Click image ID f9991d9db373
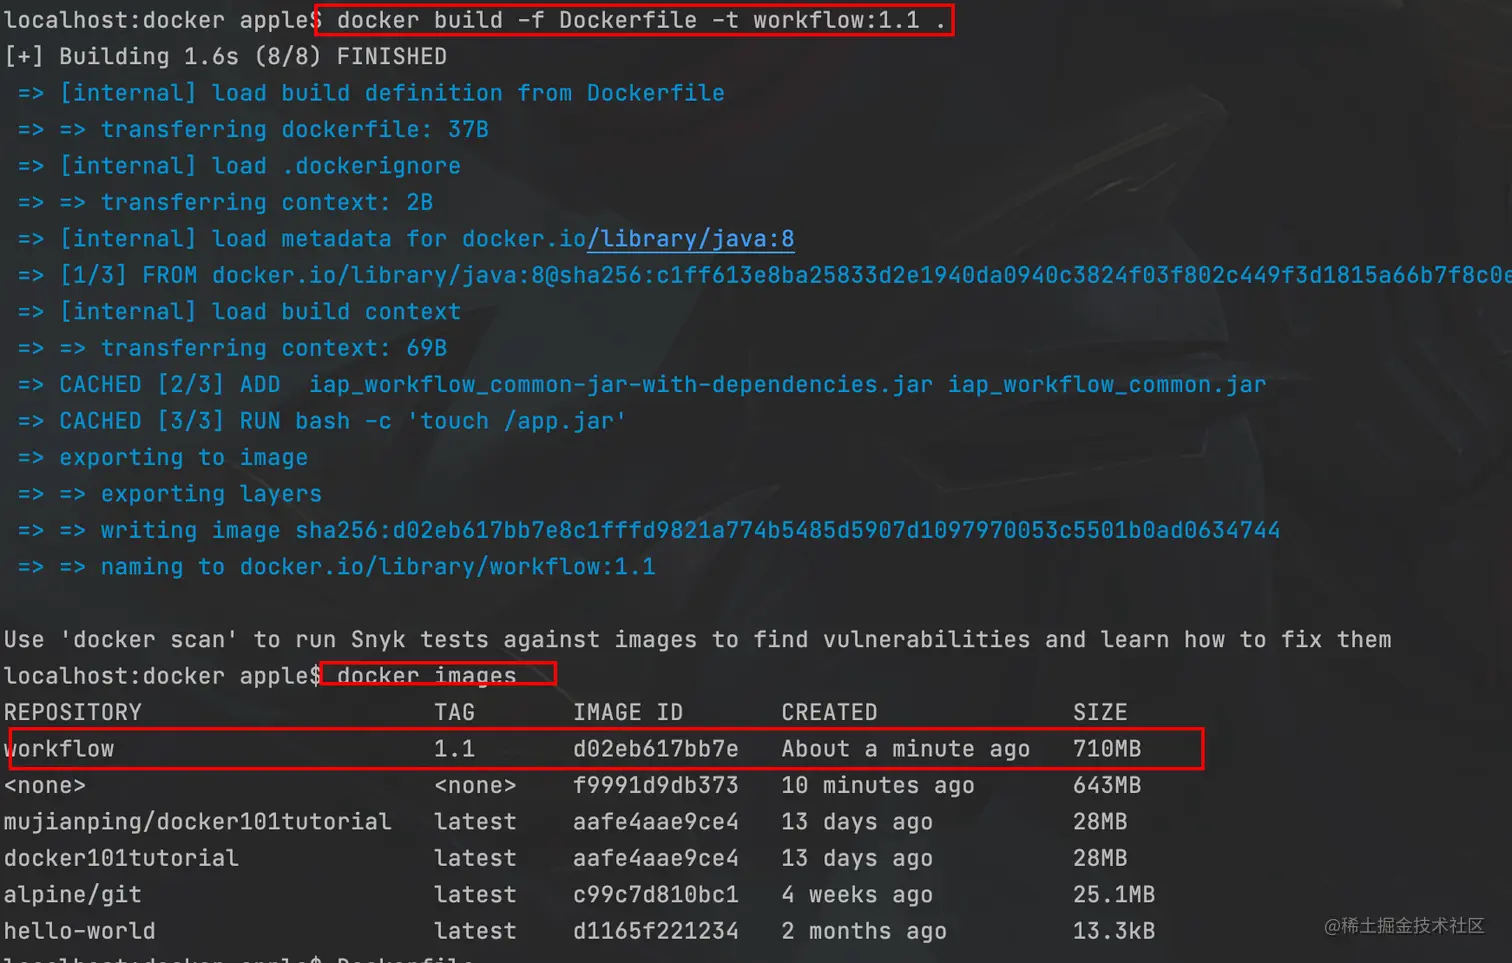1512x963 pixels. 655,785
